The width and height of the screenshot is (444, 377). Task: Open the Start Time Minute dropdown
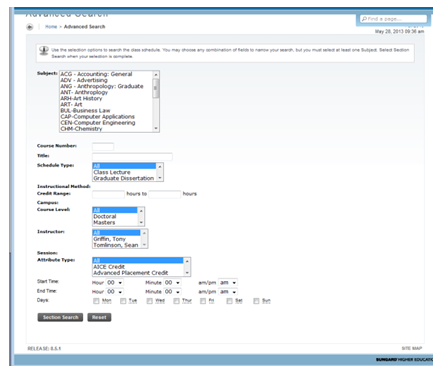click(172, 283)
